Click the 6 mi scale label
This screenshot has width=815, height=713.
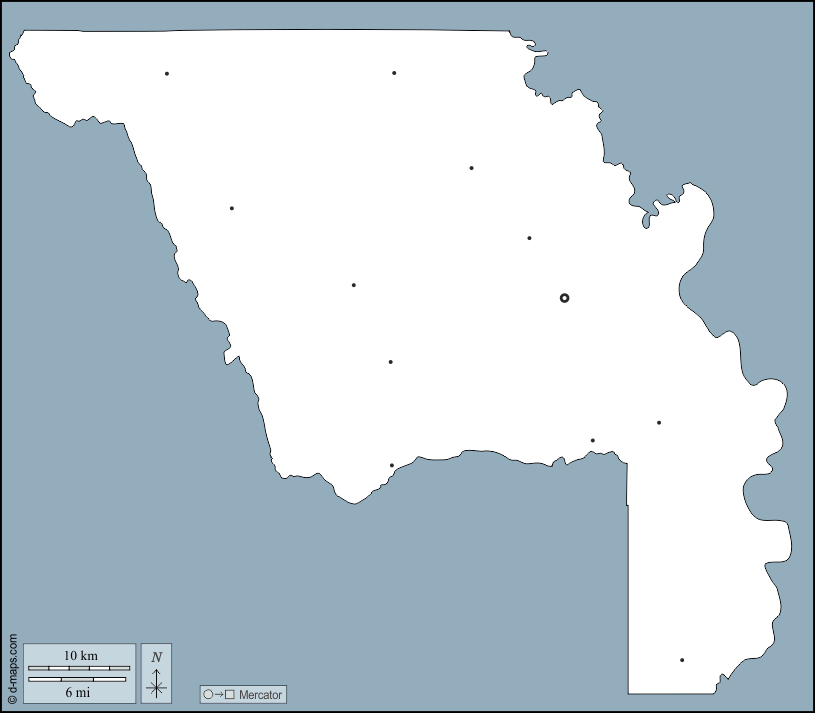click(x=78, y=691)
